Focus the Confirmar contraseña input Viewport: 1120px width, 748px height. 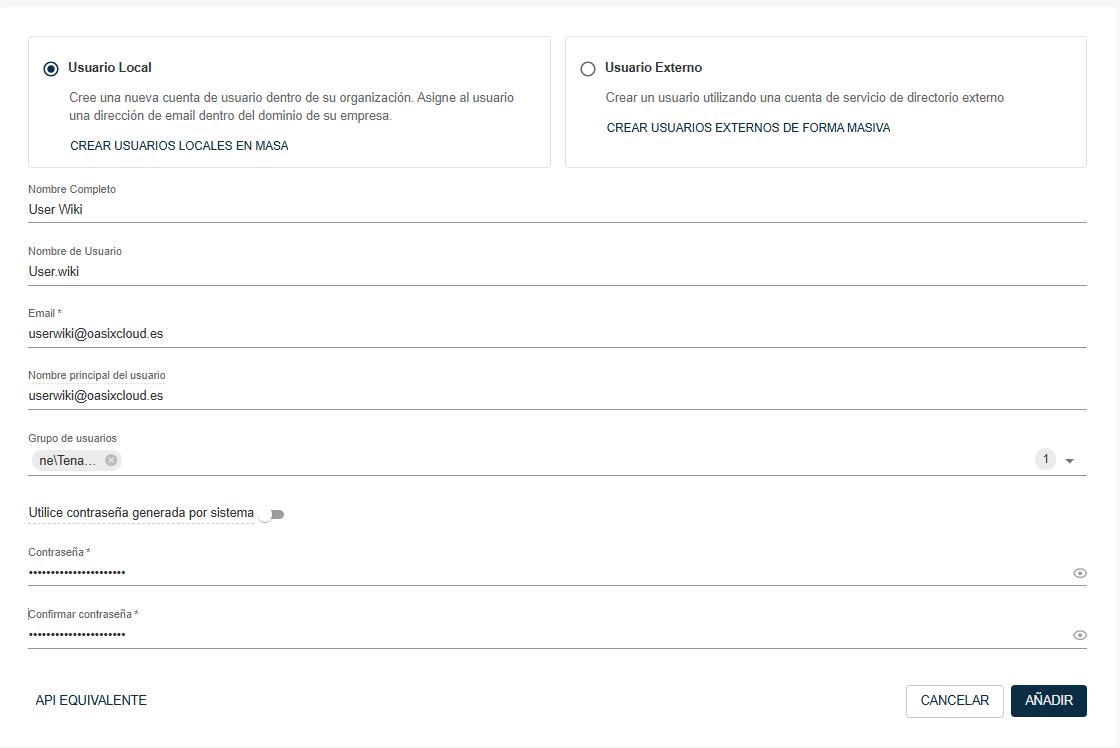[x=540, y=635]
